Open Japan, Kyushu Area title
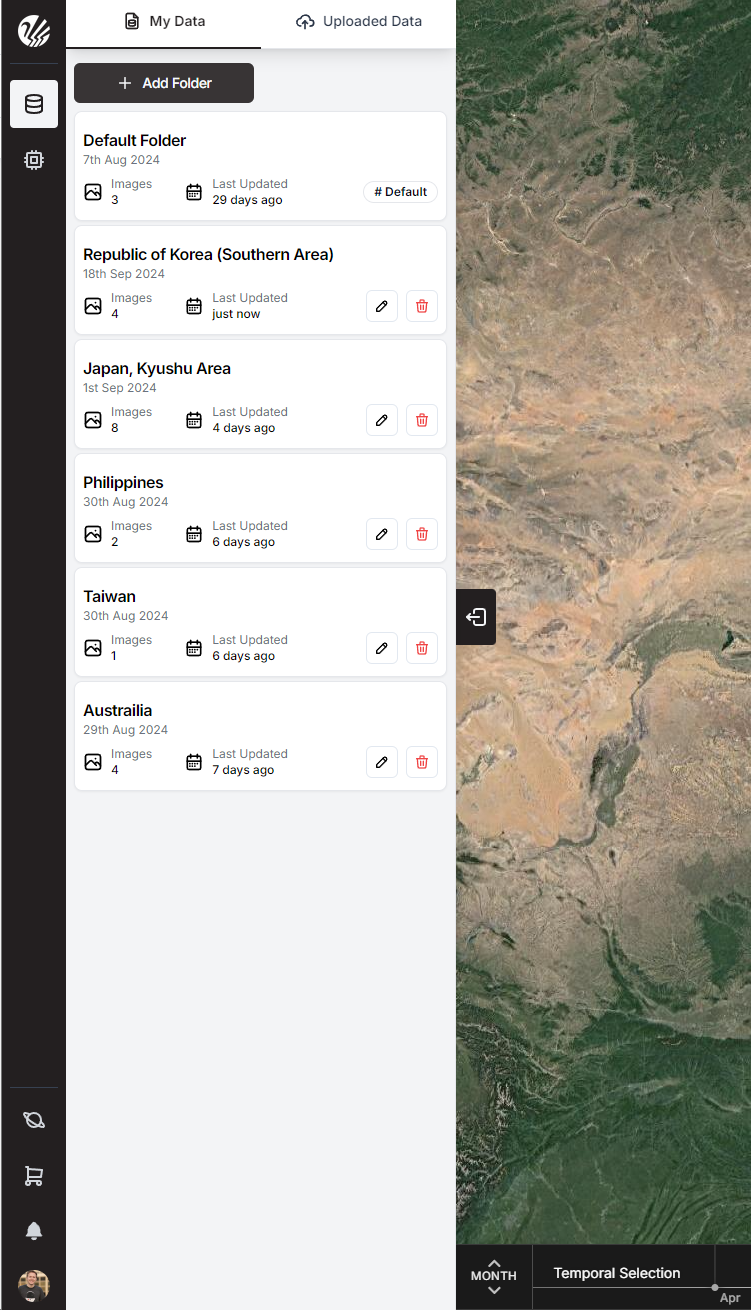Viewport: 751px width, 1310px height. click(x=157, y=369)
